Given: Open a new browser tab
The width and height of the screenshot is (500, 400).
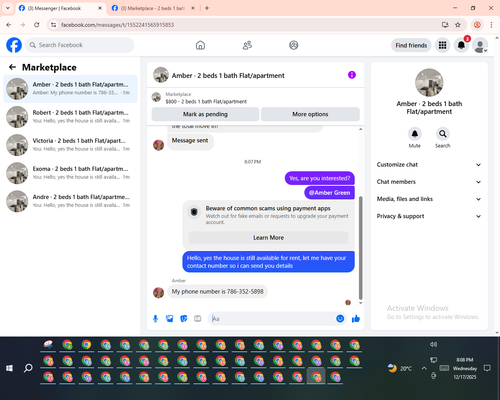Looking at the screenshot, I should click(x=207, y=8).
